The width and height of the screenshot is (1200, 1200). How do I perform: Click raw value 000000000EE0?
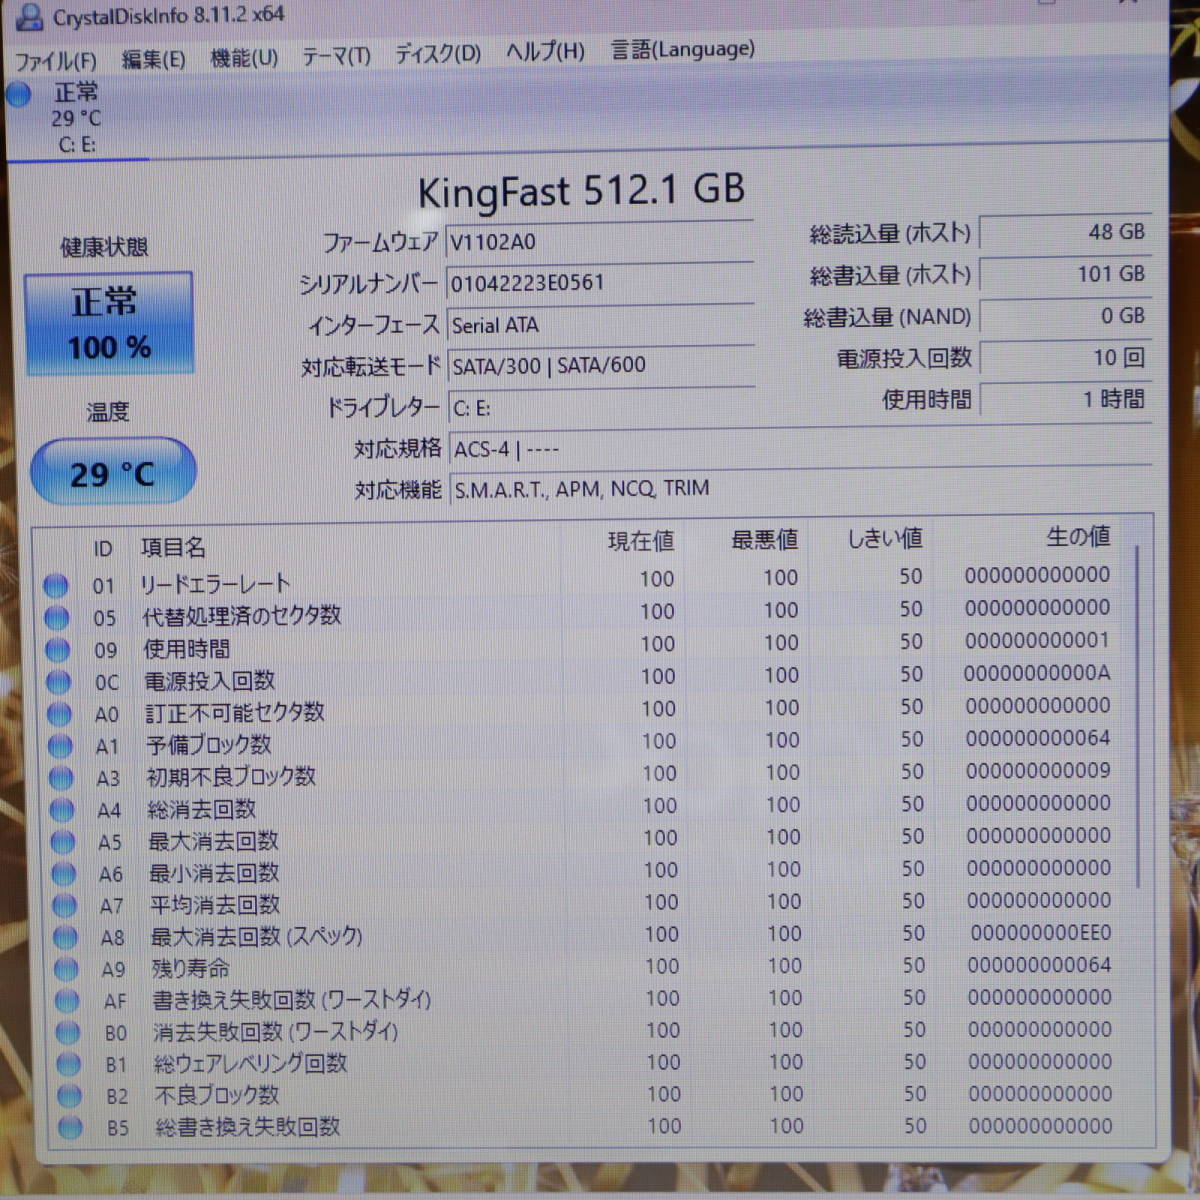coord(1041,933)
